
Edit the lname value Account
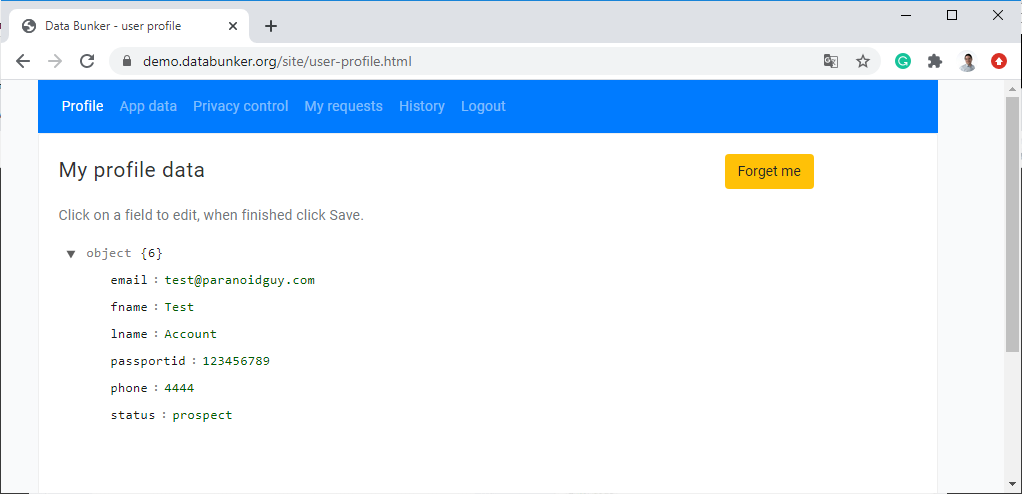[190, 334]
